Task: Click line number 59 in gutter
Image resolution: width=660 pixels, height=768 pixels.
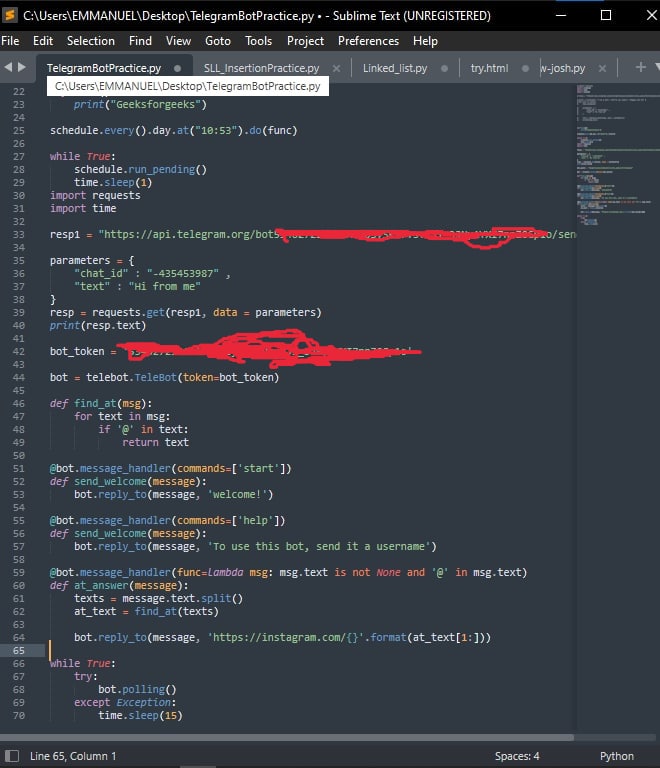Action: tap(19, 573)
